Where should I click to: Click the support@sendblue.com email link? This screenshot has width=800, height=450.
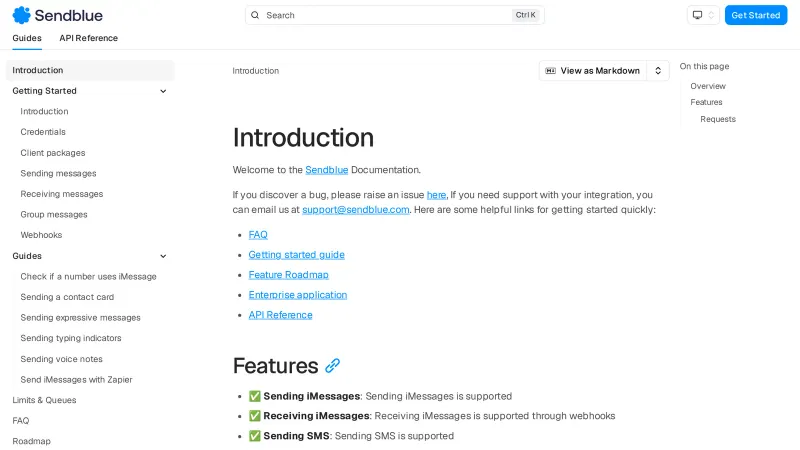(355, 210)
